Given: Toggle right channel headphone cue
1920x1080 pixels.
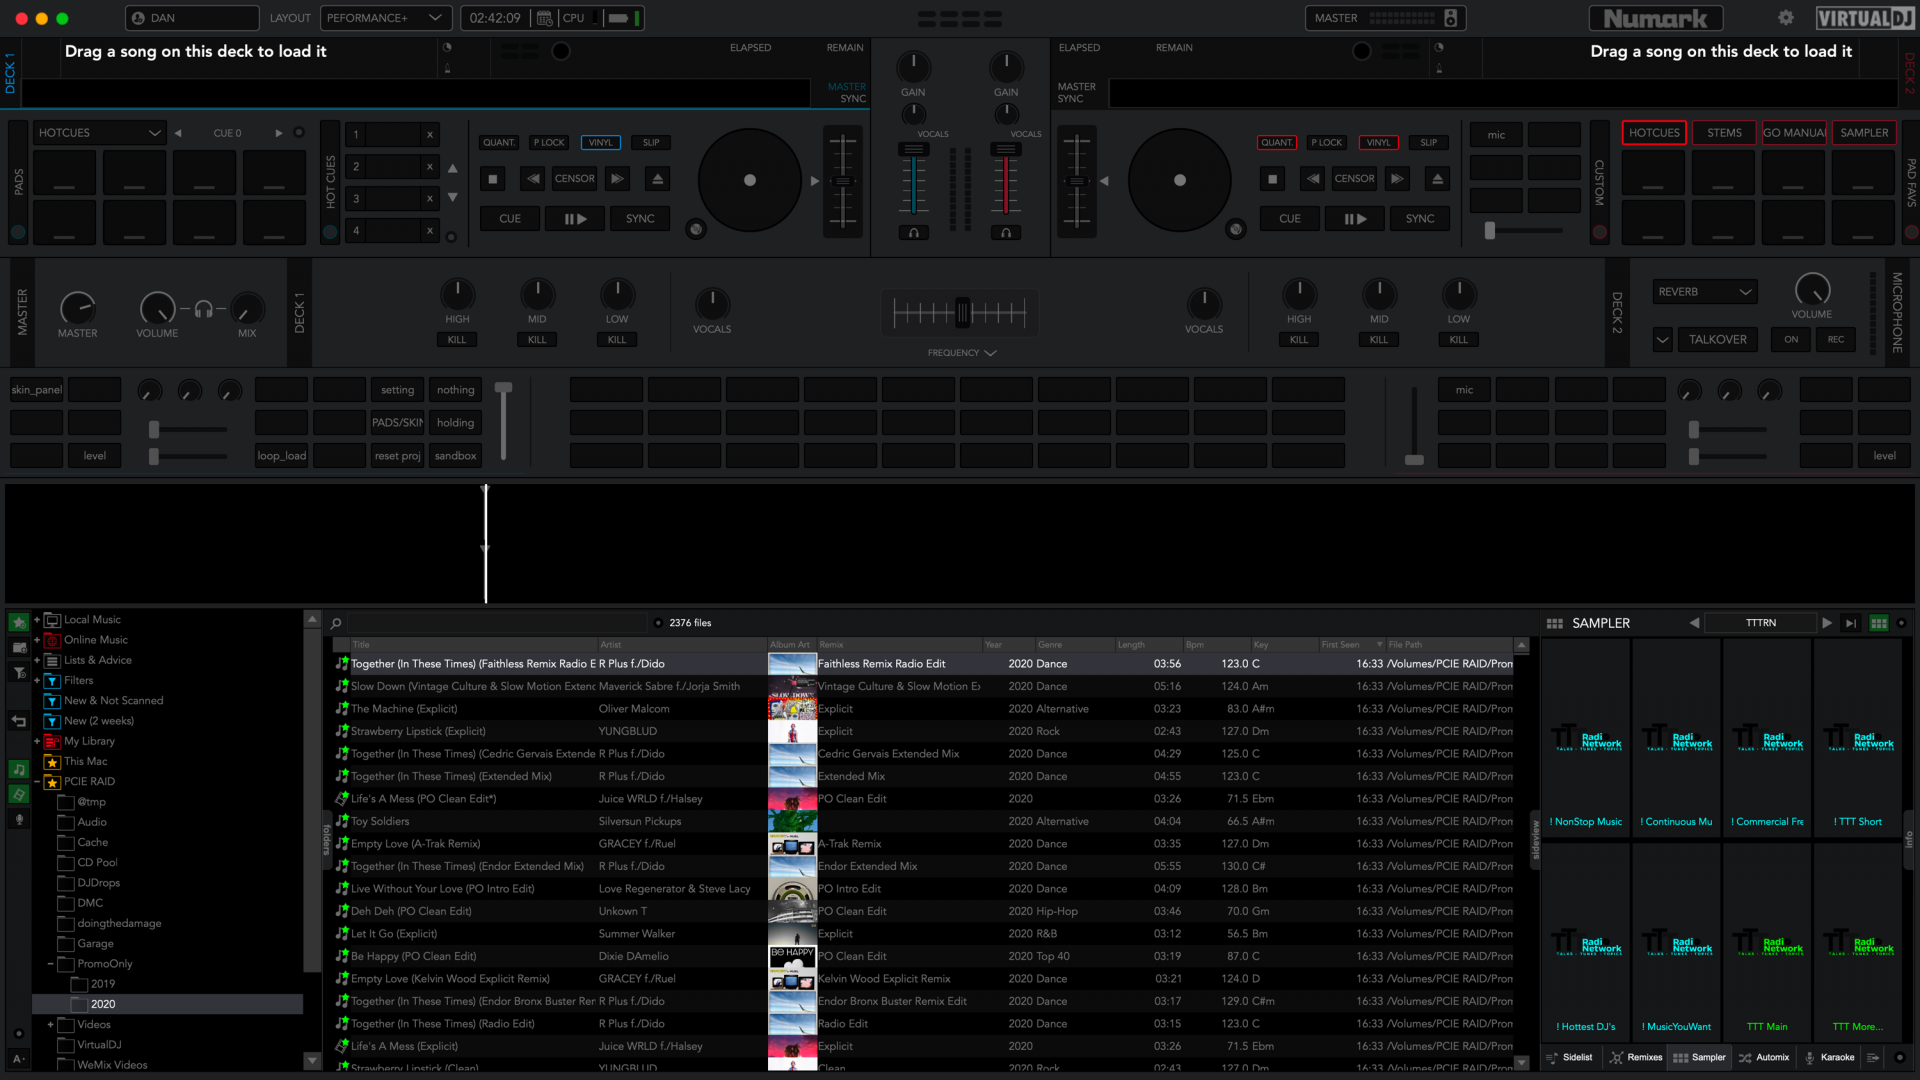Looking at the screenshot, I should (1006, 233).
